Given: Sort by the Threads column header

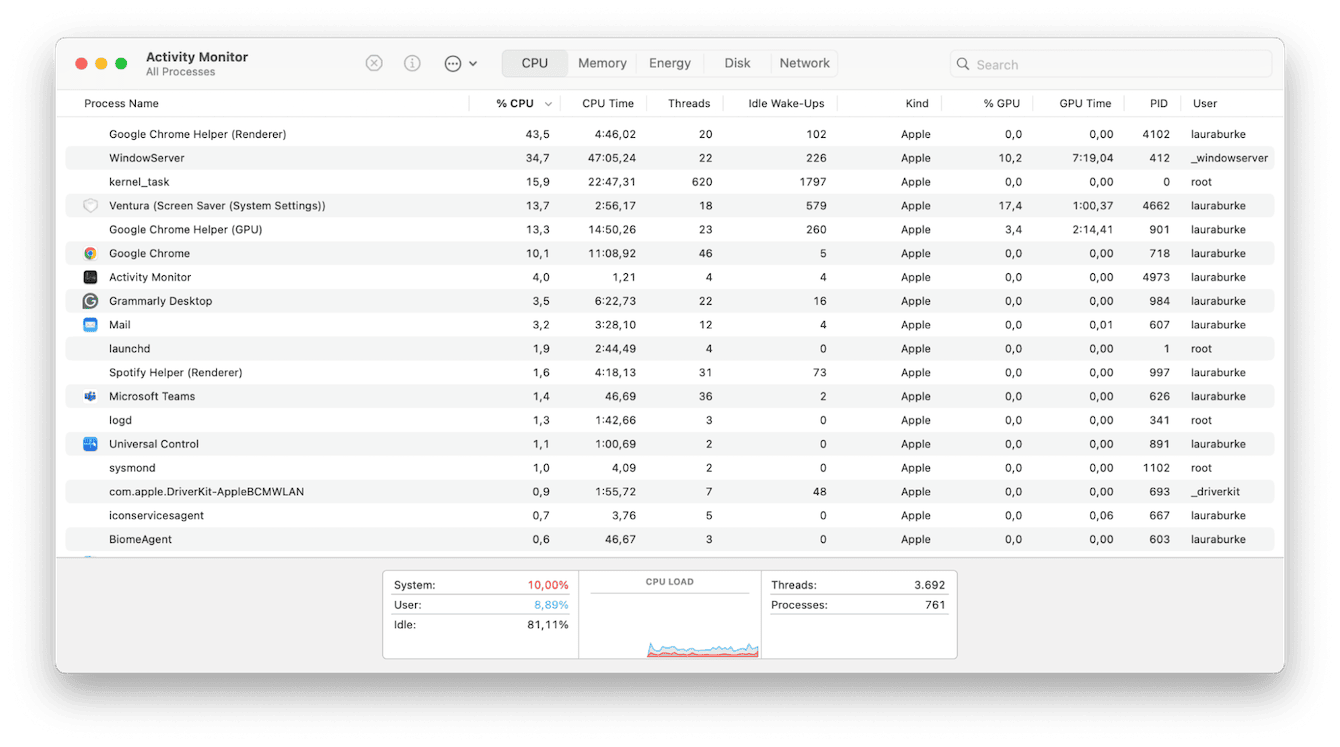Looking at the screenshot, I should (x=689, y=103).
